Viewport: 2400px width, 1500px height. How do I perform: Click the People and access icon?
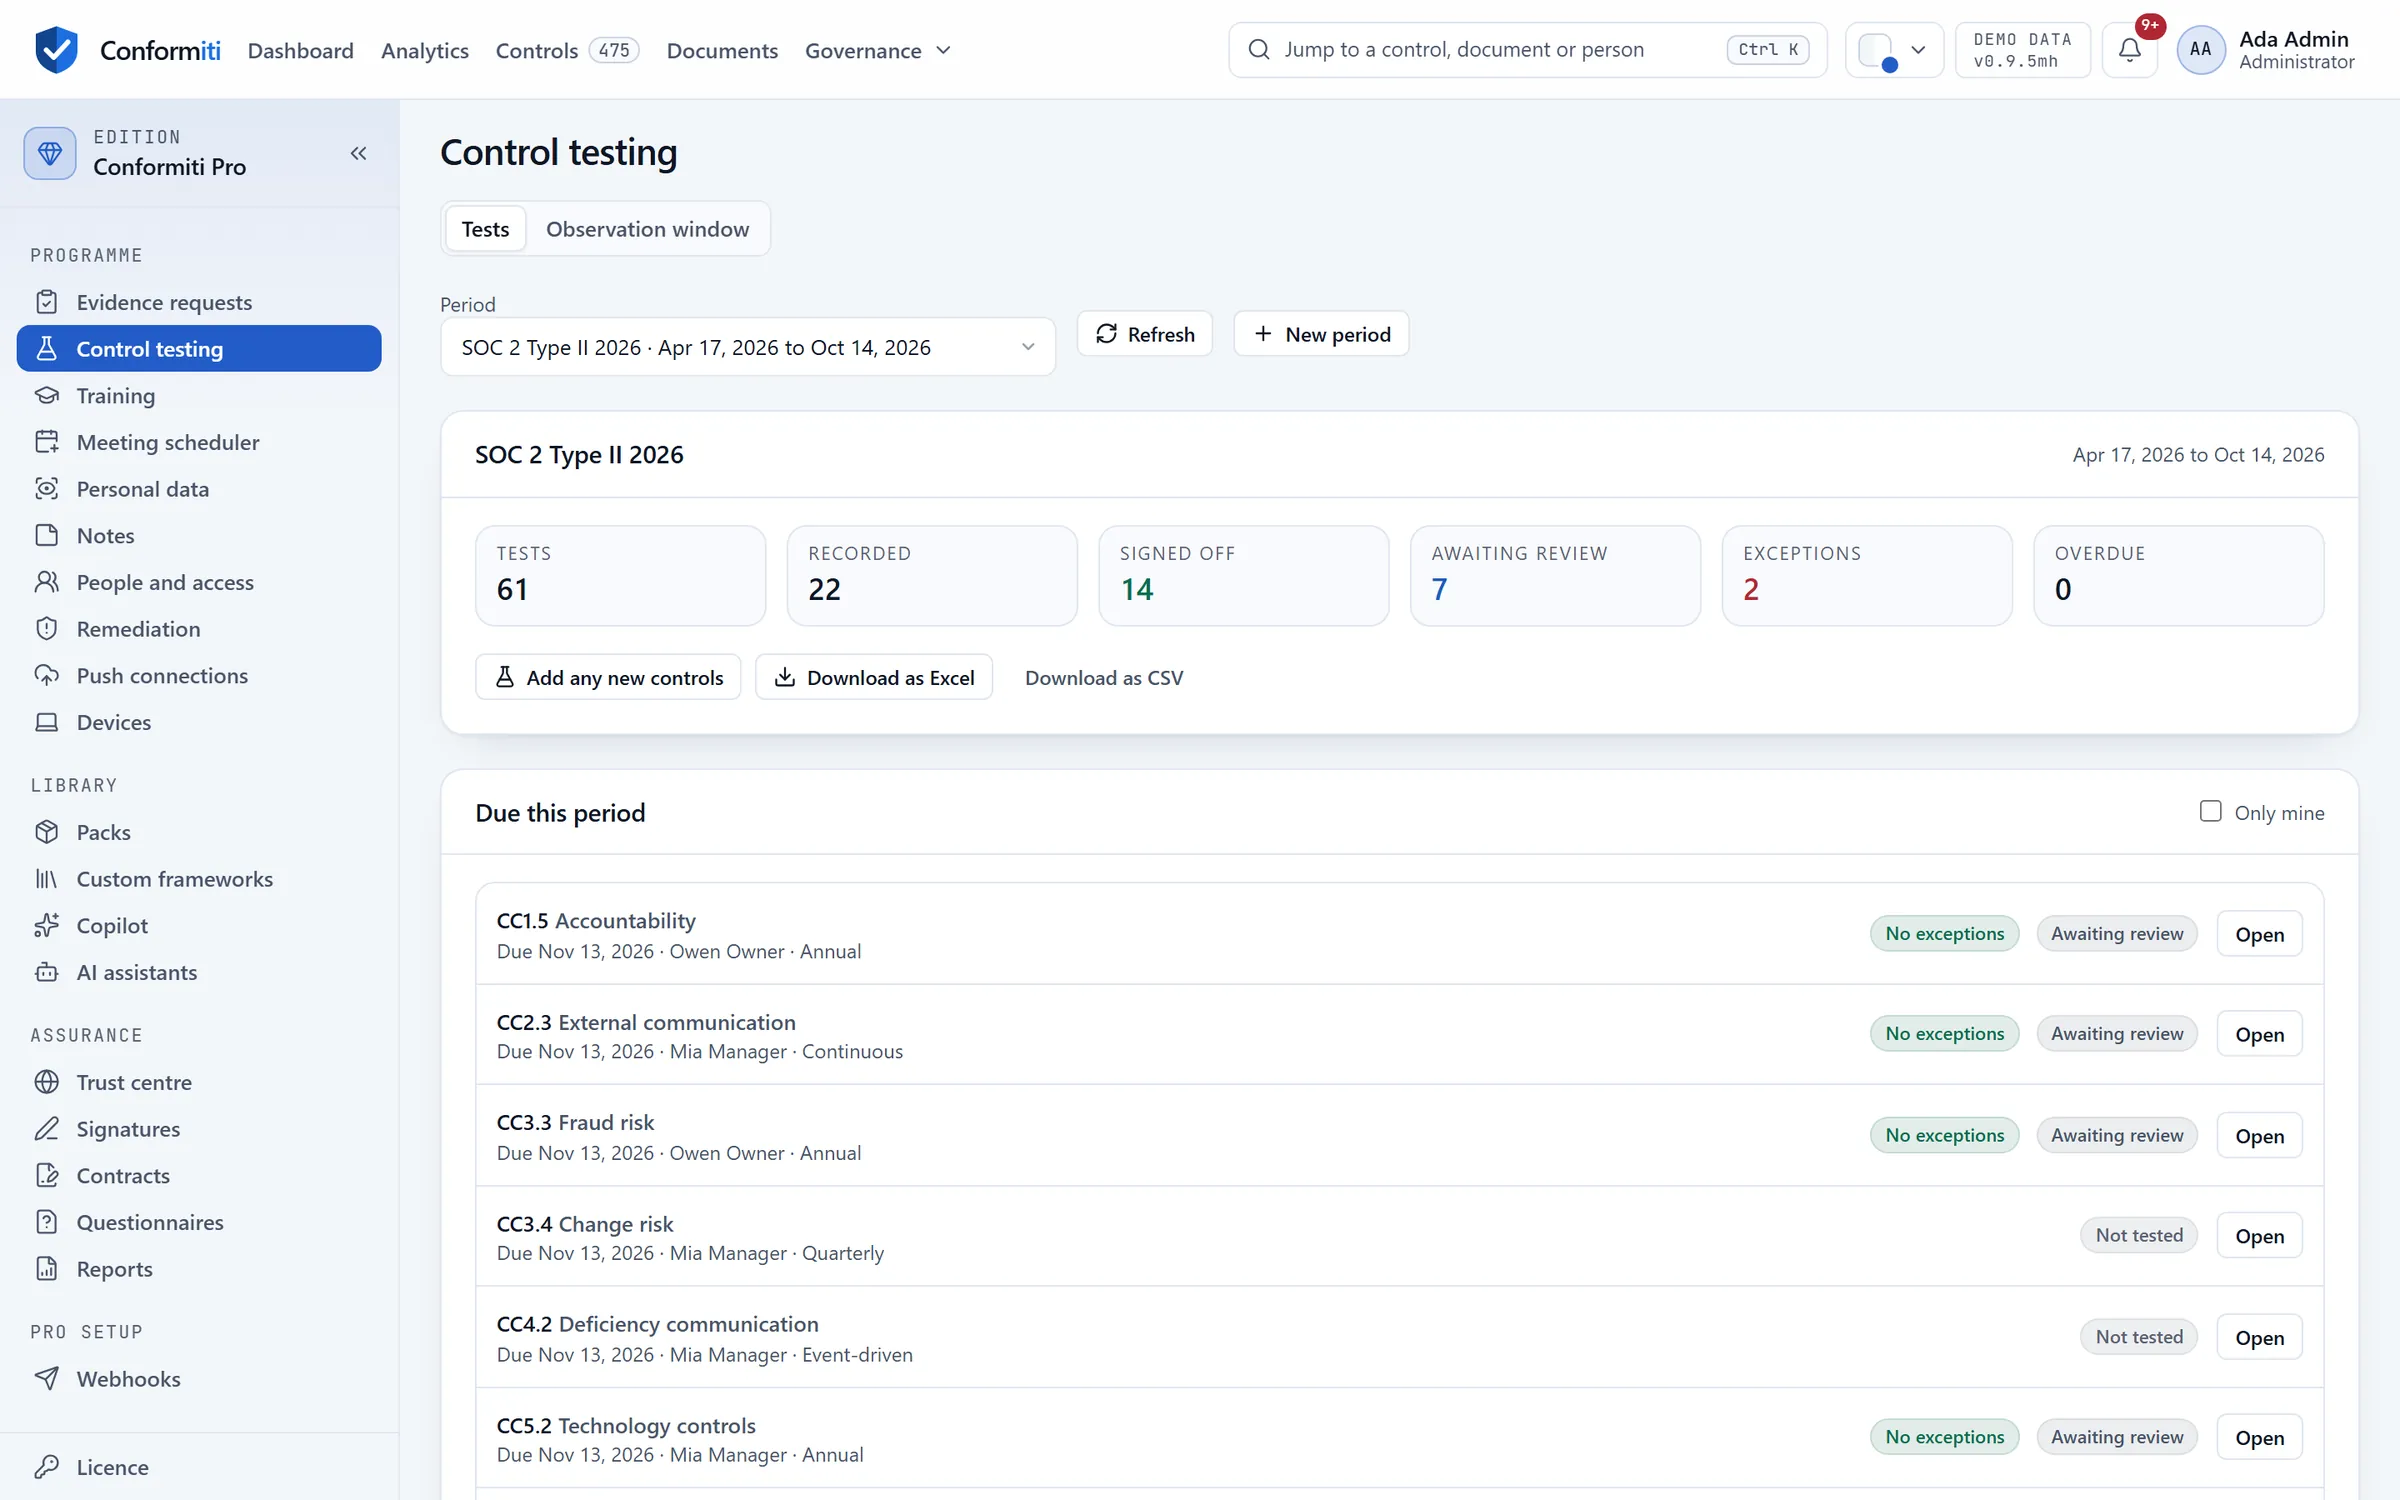click(x=47, y=582)
